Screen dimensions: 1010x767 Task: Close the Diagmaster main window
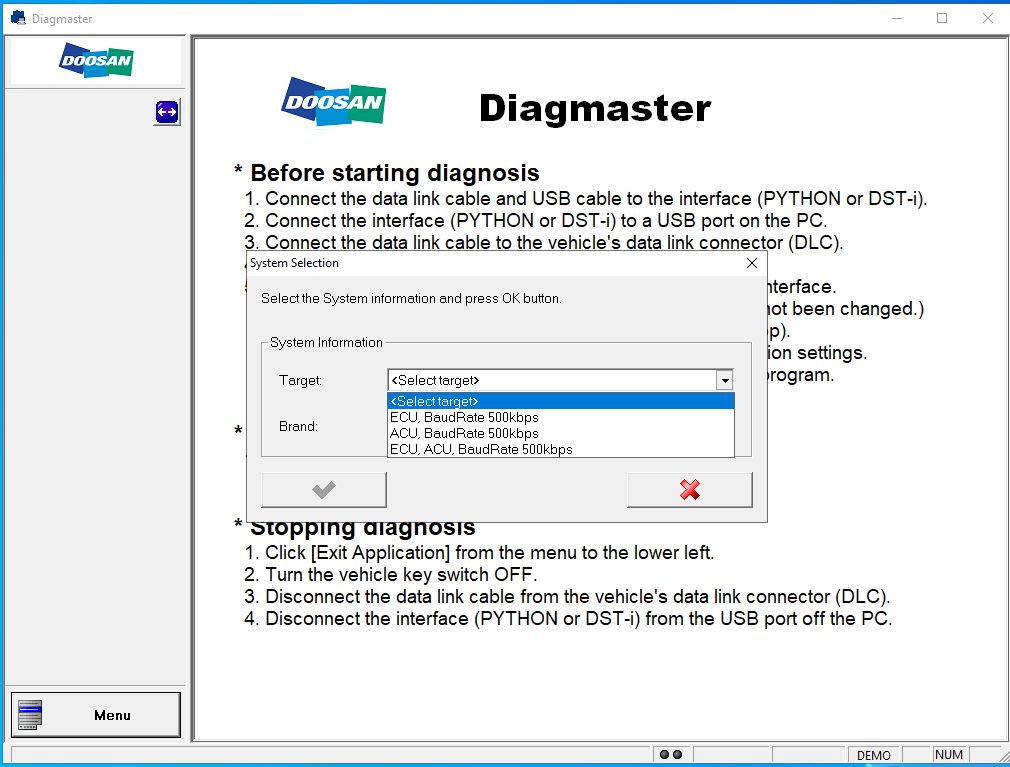coord(987,18)
